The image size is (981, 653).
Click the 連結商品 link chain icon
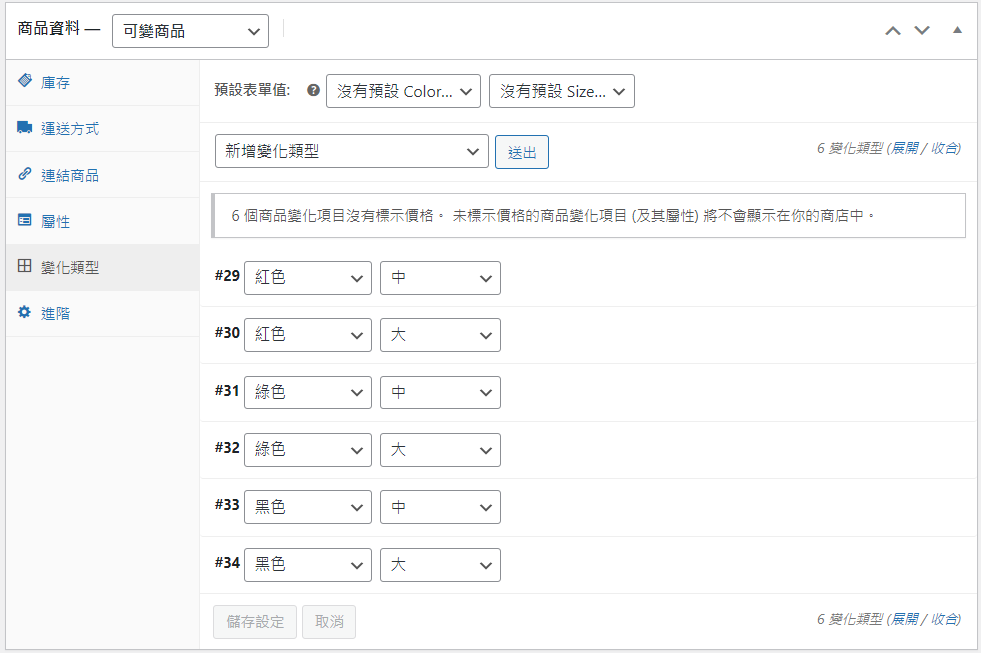pos(25,174)
